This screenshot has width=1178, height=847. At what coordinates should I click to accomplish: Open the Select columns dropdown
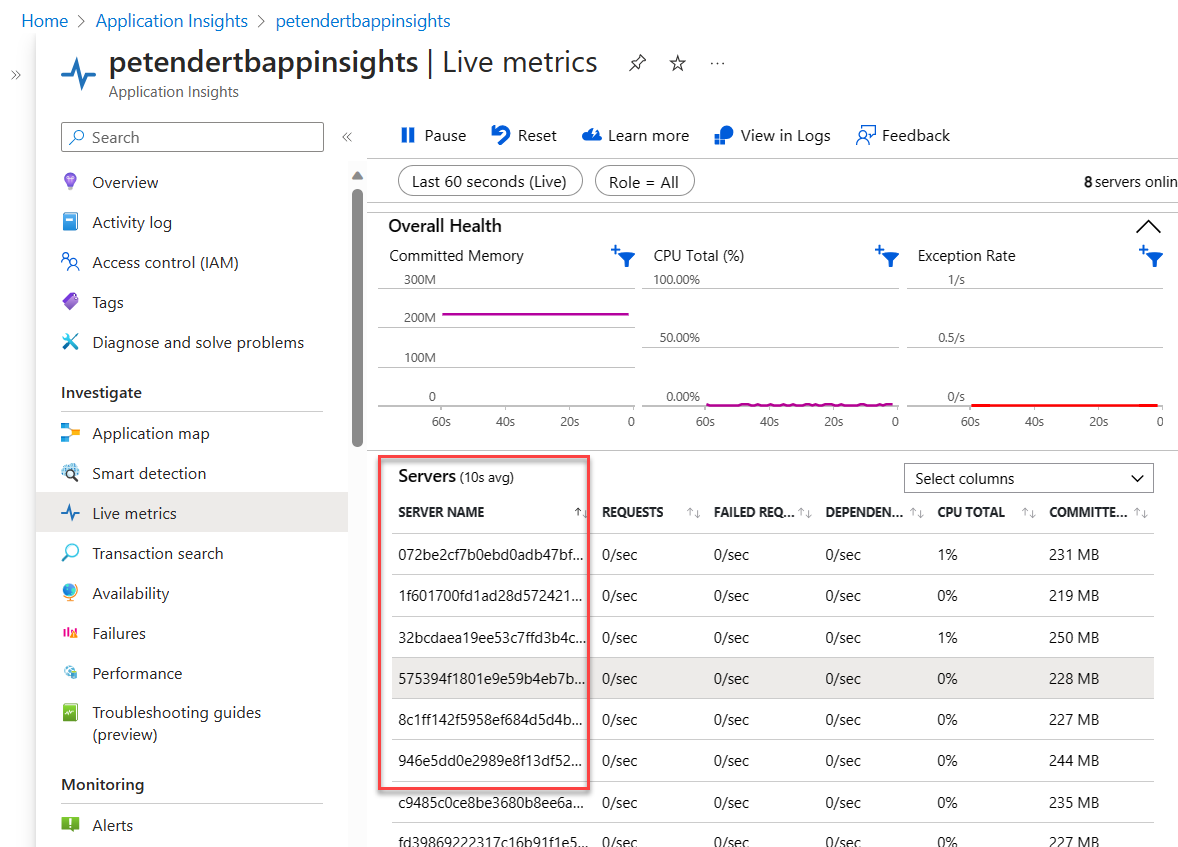pyautogui.click(x=1028, y=478)
